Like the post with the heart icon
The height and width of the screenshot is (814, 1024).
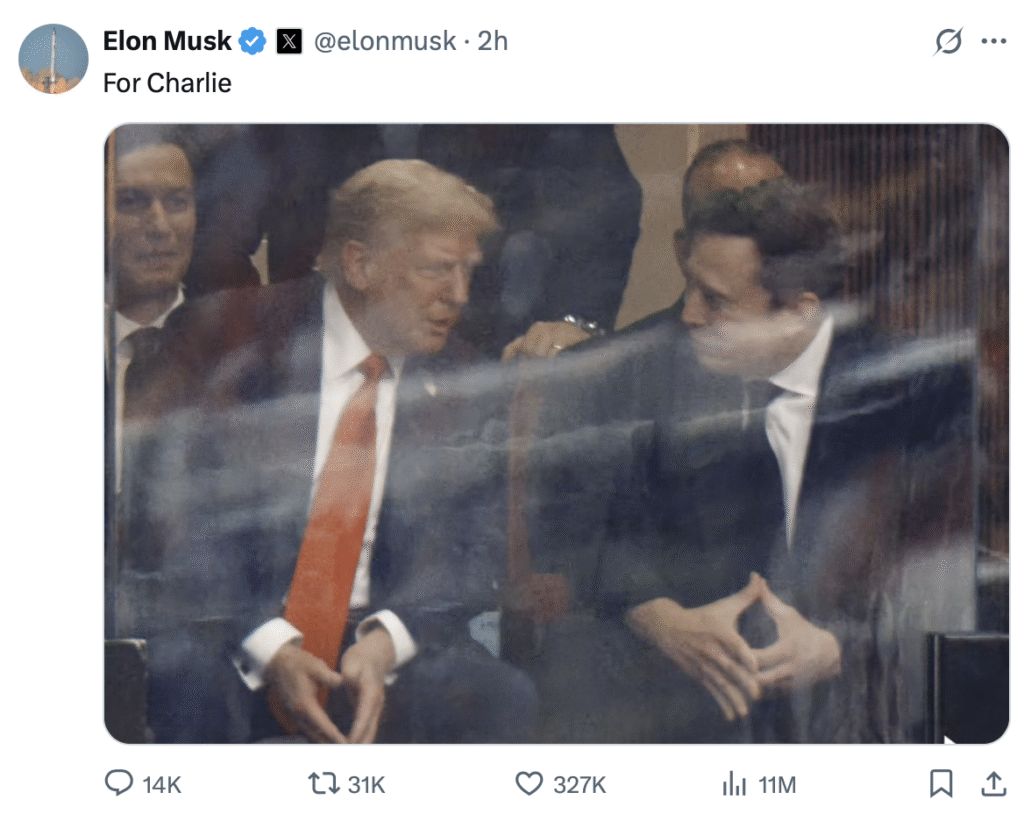point(529,784)
